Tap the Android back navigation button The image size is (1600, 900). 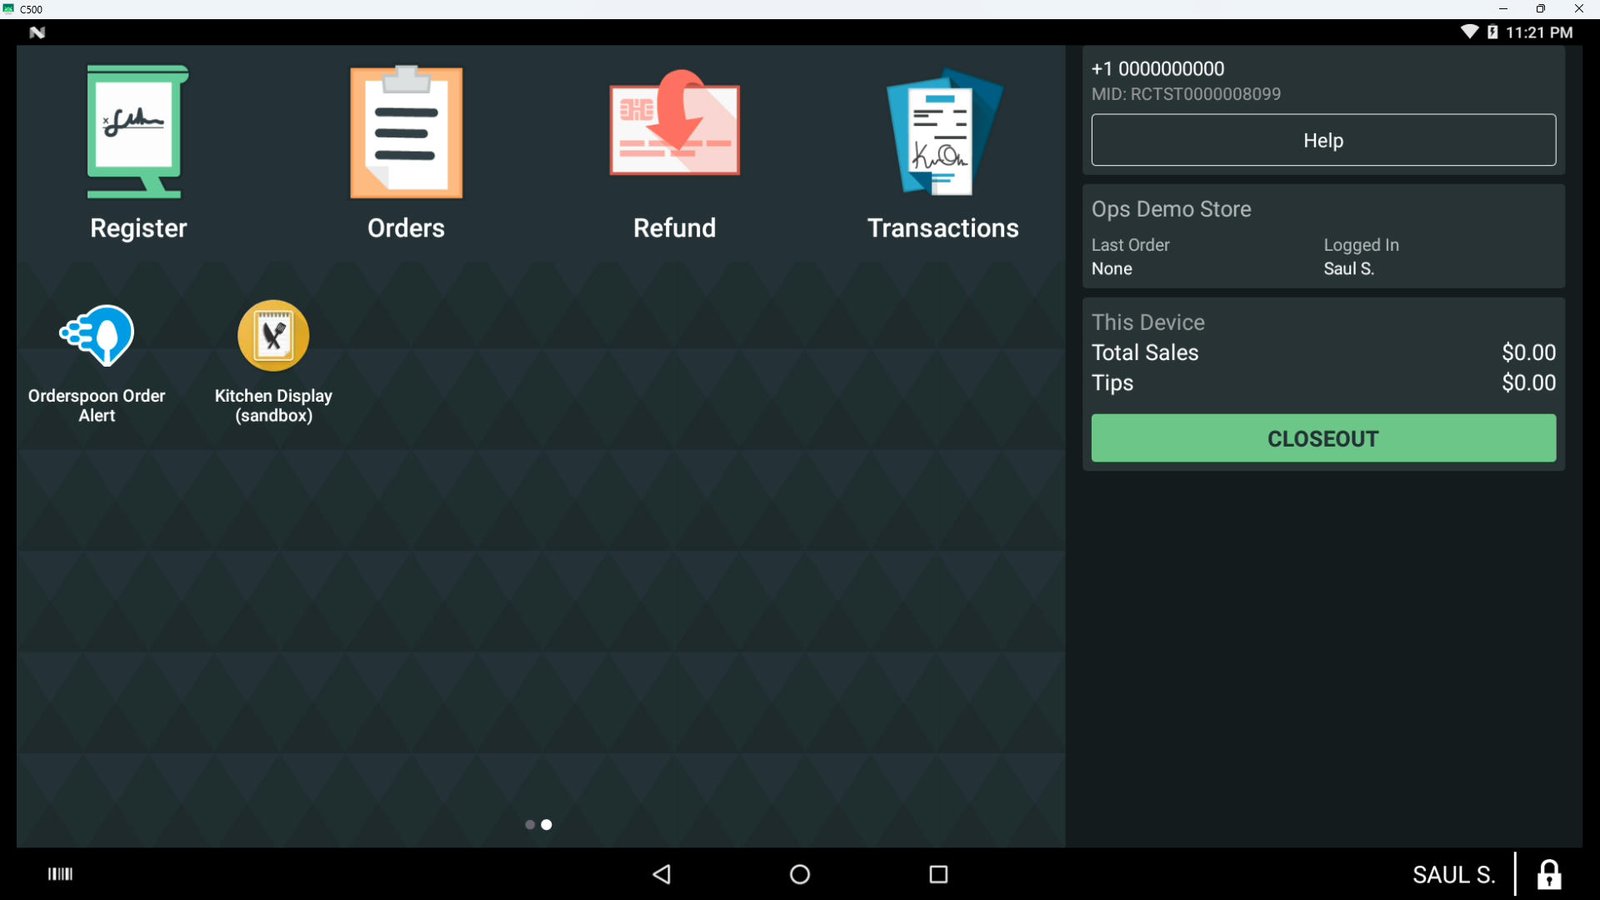coord(661,874)
